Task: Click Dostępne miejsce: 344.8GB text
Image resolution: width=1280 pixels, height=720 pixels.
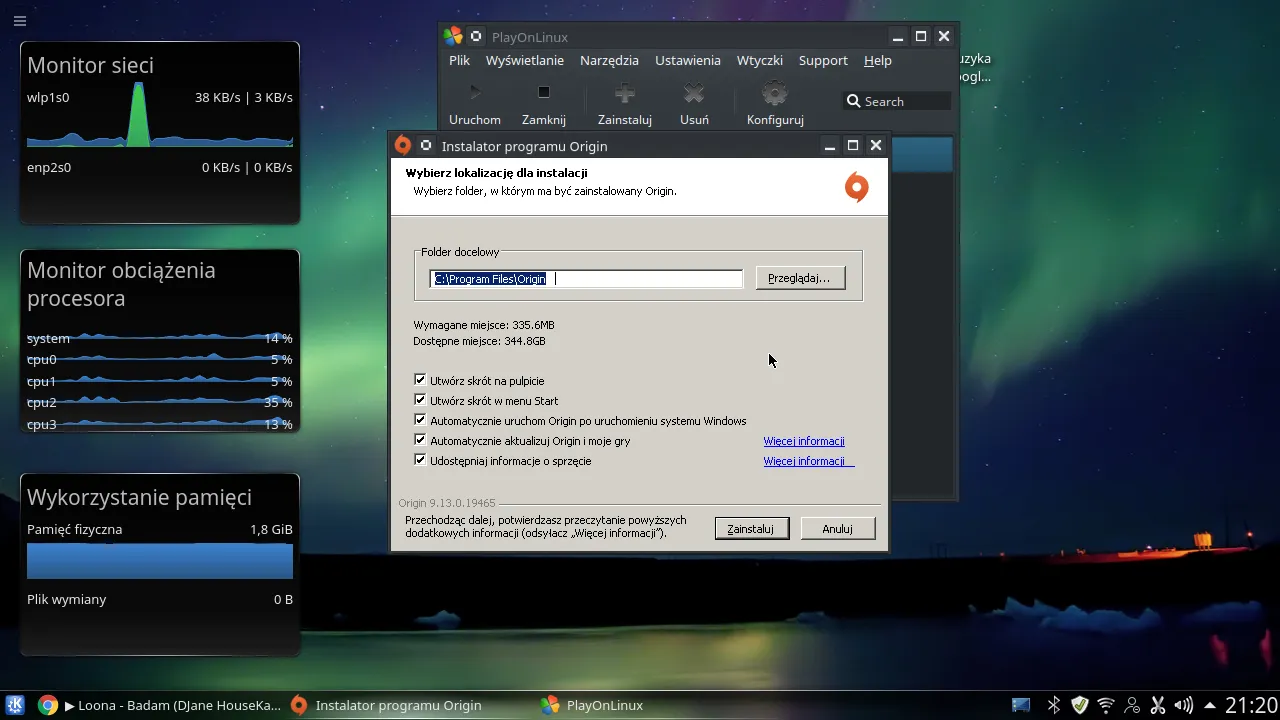Action: pos(479,341)
